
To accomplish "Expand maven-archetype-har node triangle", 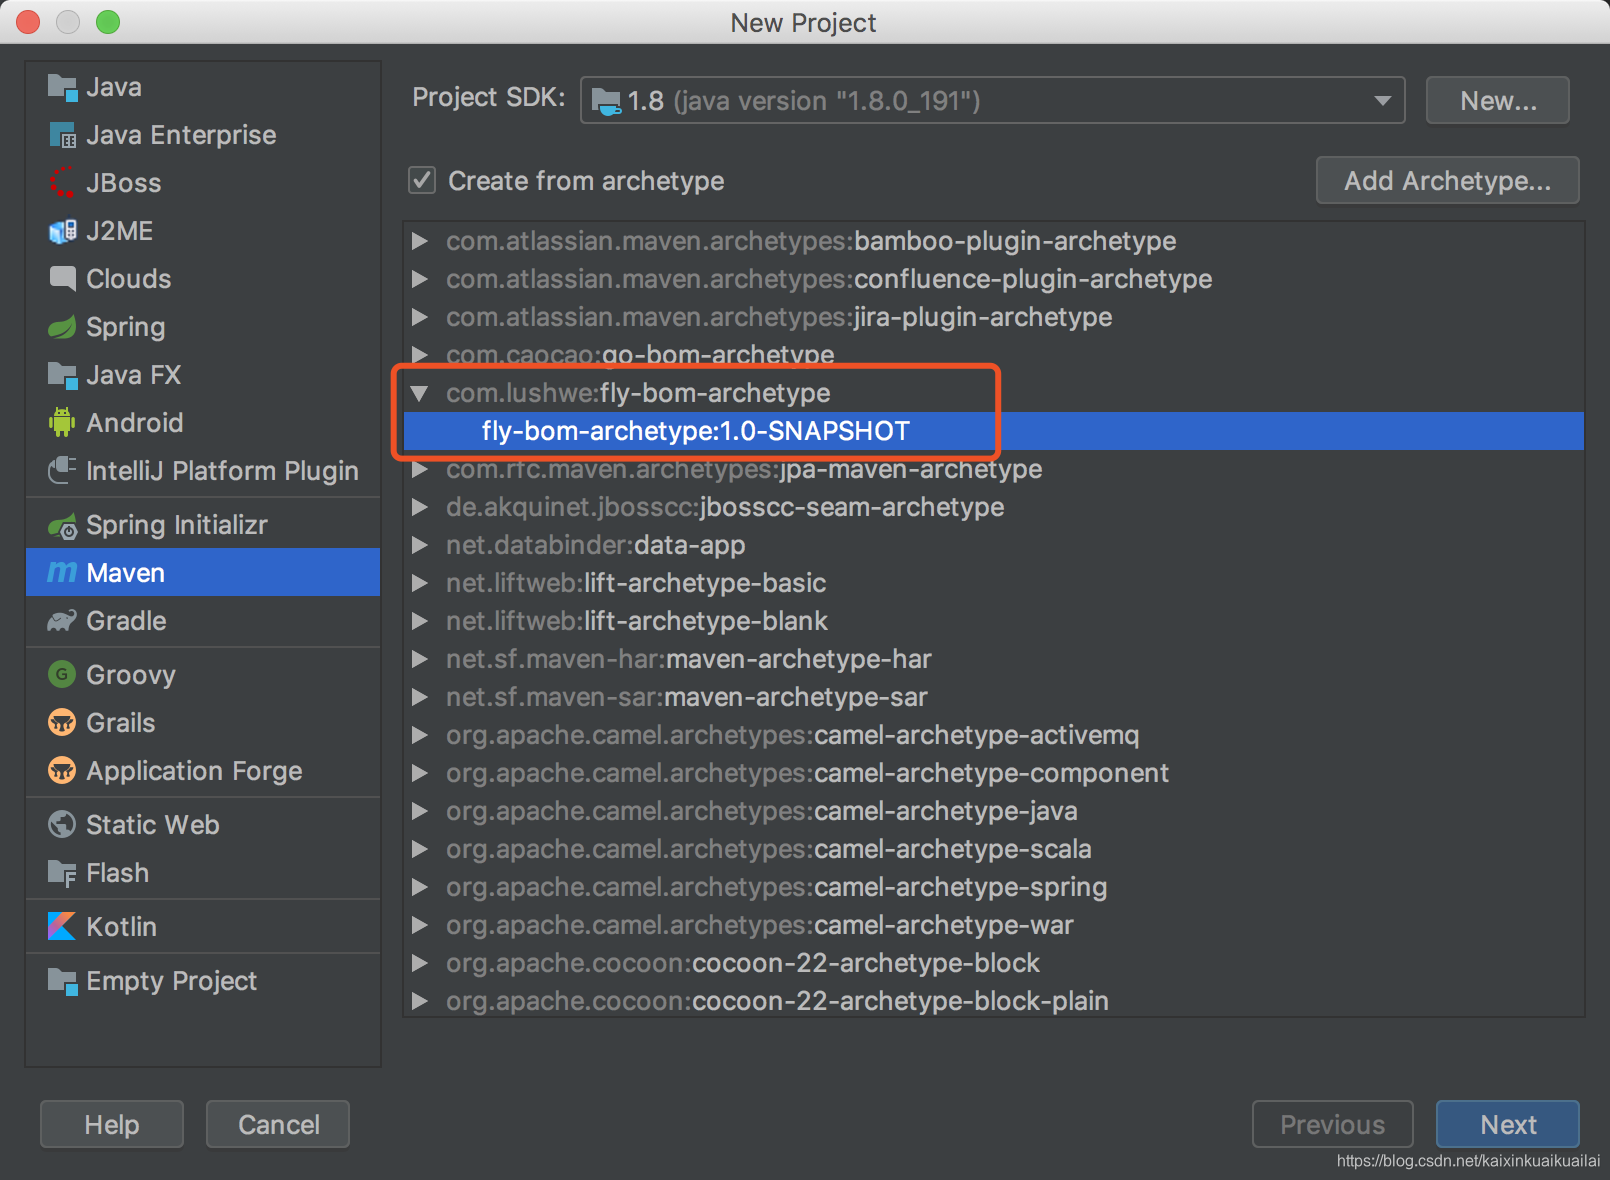I will click(x=420, y=659).
